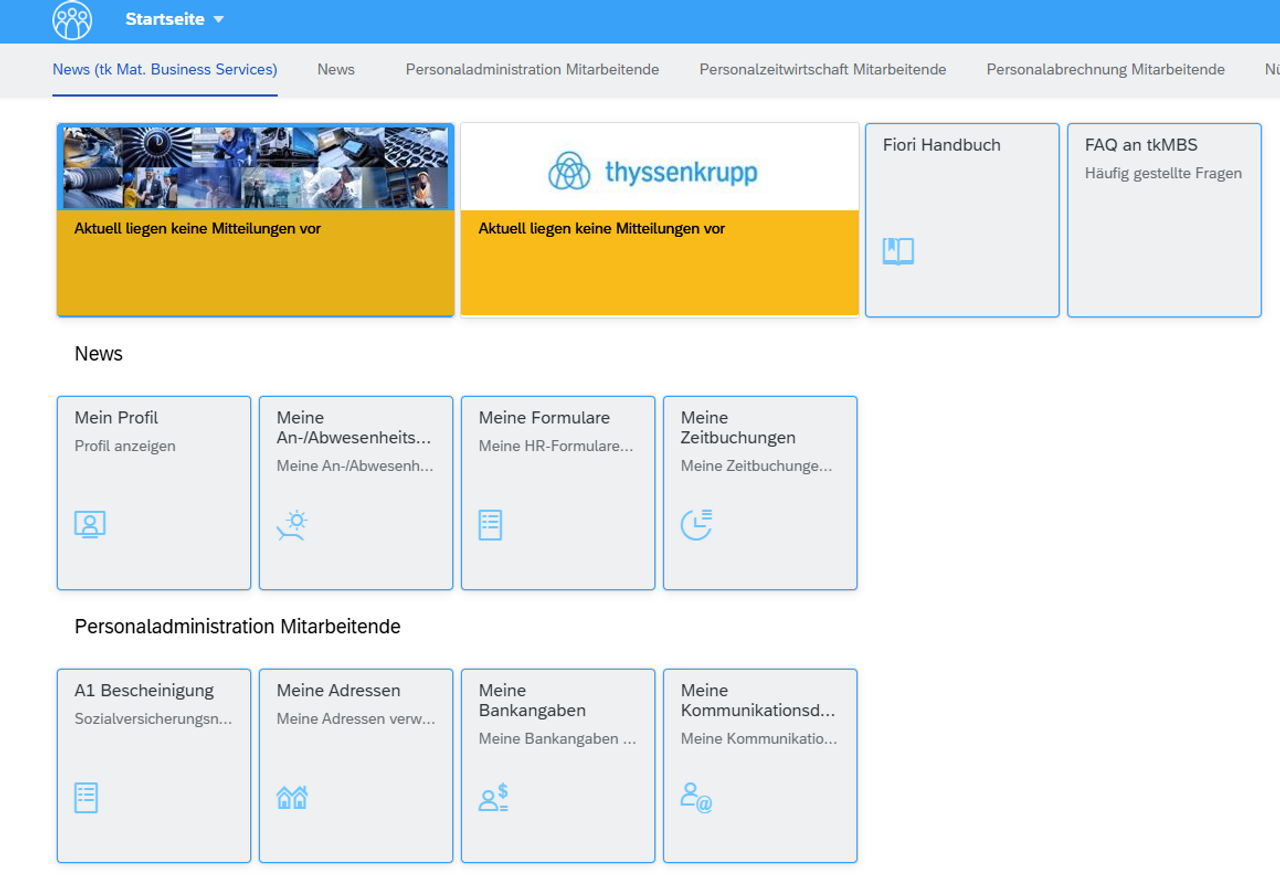This screenshot has height=885, width=1280.
Task: Click the form icon on Meine Formulare tile
Action: (x=490, y=525)
